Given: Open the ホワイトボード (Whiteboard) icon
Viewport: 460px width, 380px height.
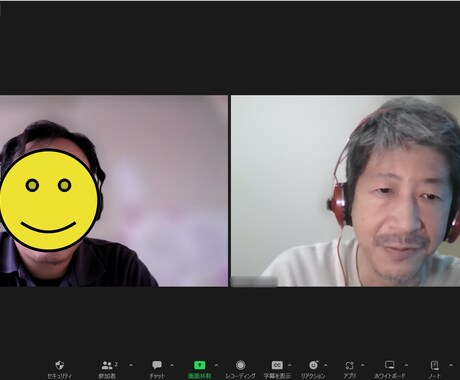Looking at the screenshot, I should [x=389, y=365].
